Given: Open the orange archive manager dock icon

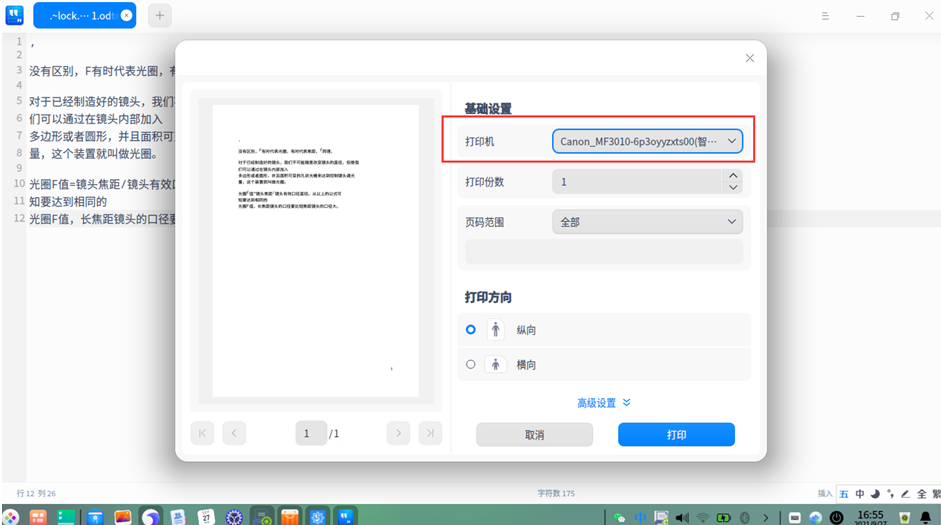Looking at the screenshot, I should 290,517.
